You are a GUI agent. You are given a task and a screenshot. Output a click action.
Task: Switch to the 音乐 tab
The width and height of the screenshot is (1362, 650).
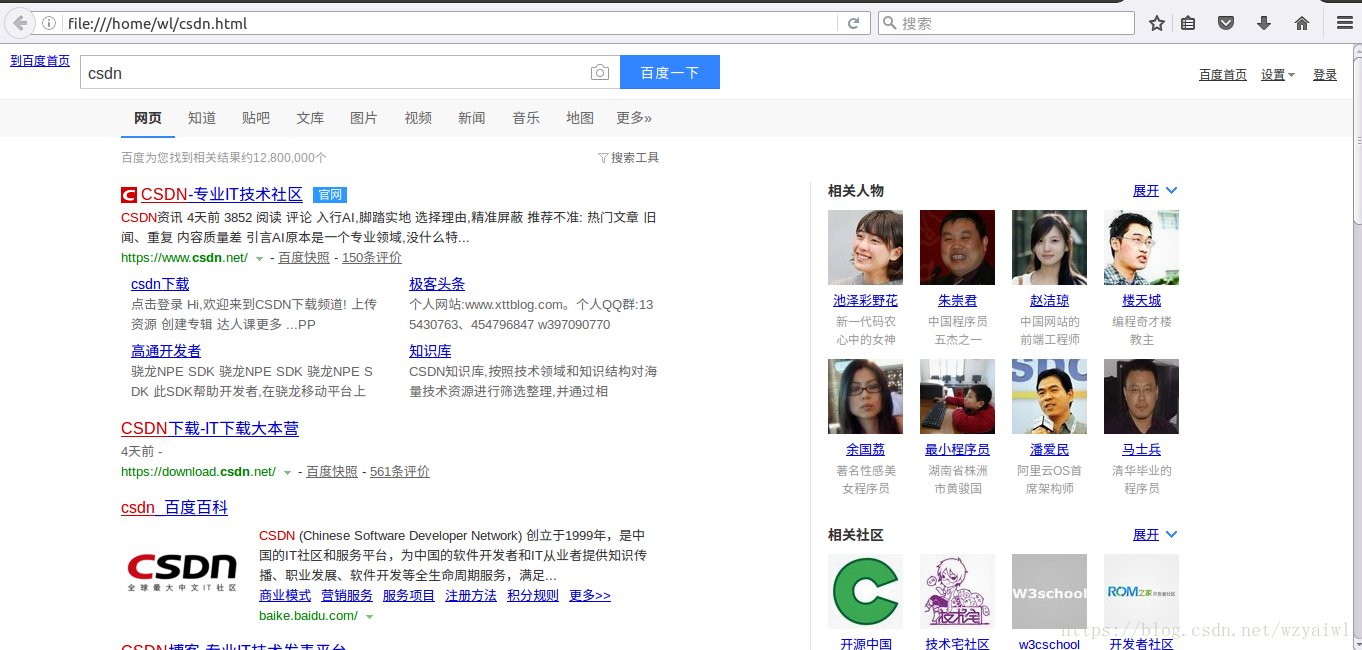click(x=526, y=118)
